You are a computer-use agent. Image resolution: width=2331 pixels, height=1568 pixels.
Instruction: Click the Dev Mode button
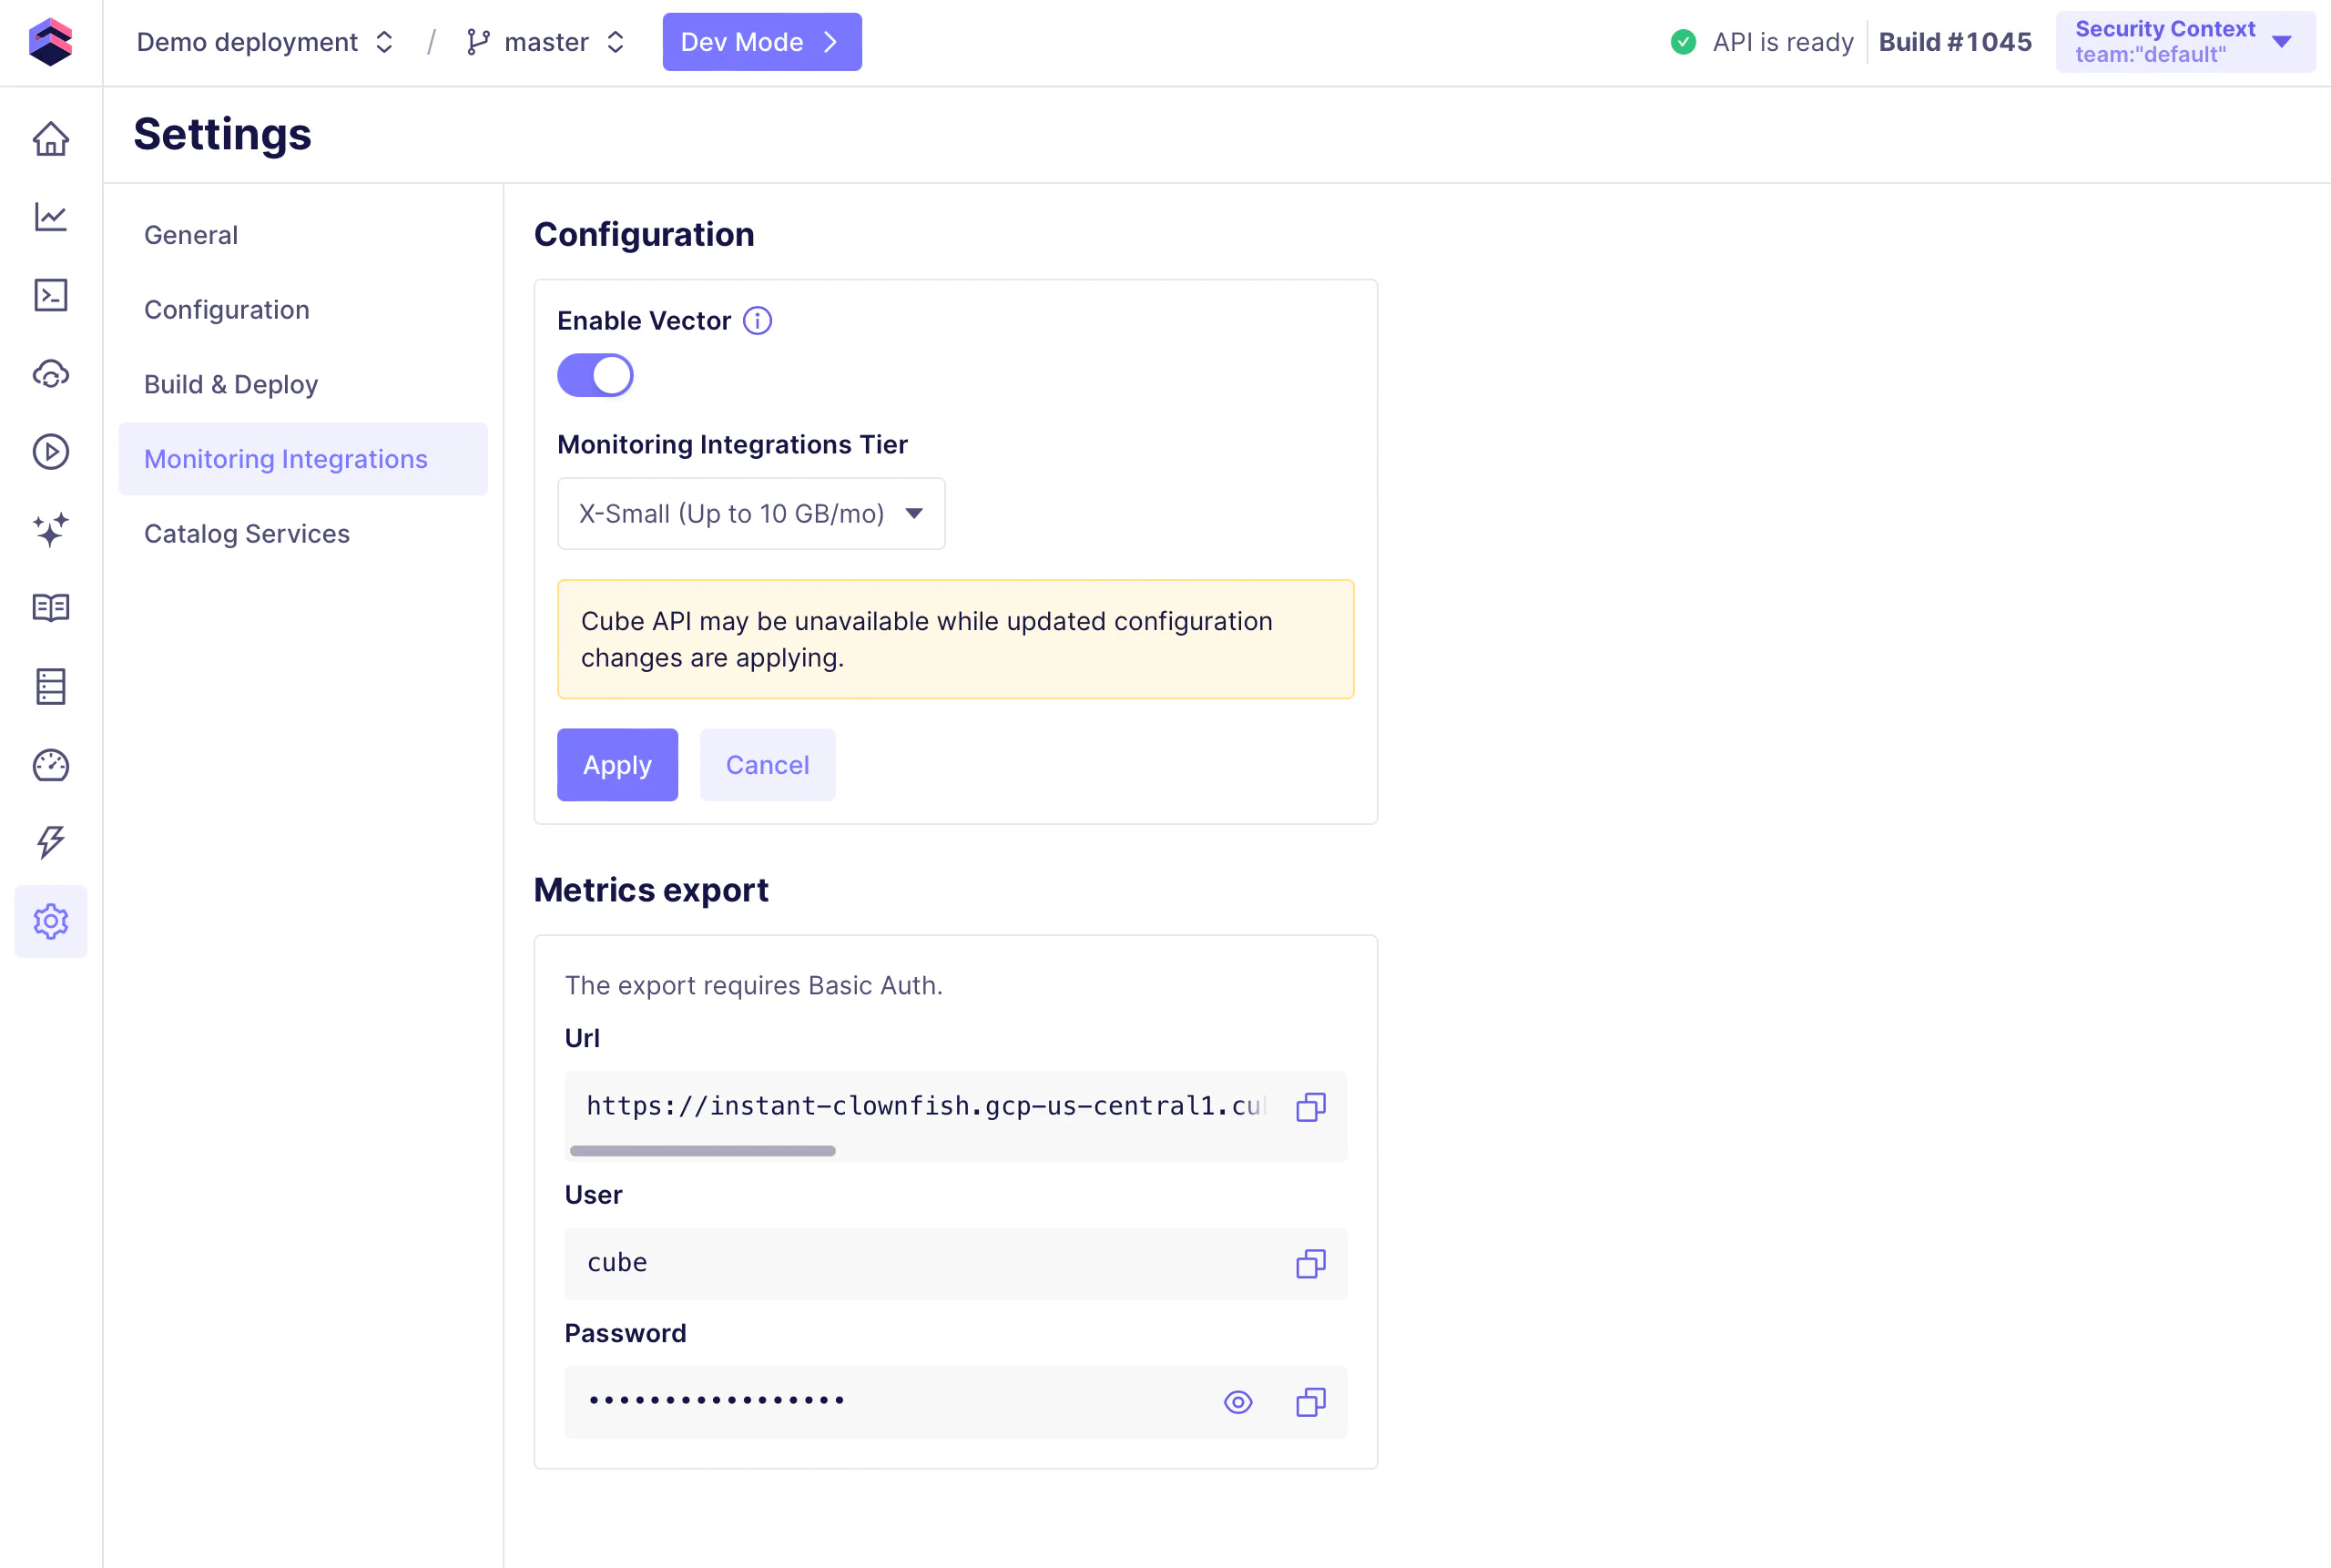[761, 42]
